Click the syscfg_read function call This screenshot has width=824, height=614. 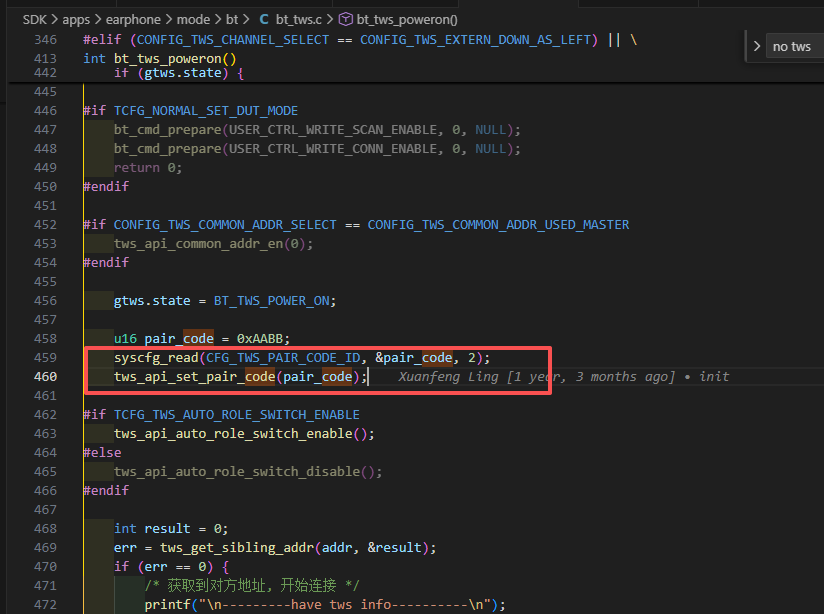[x=156, y=357]
